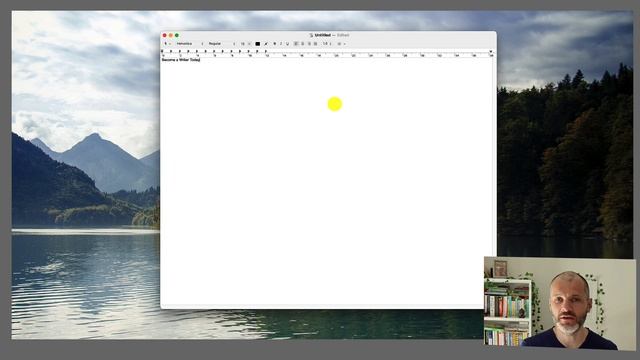Viewport: 640px width, 360px height.
Task: Click the Untitled document title
Action: click(x=322, y=35)
